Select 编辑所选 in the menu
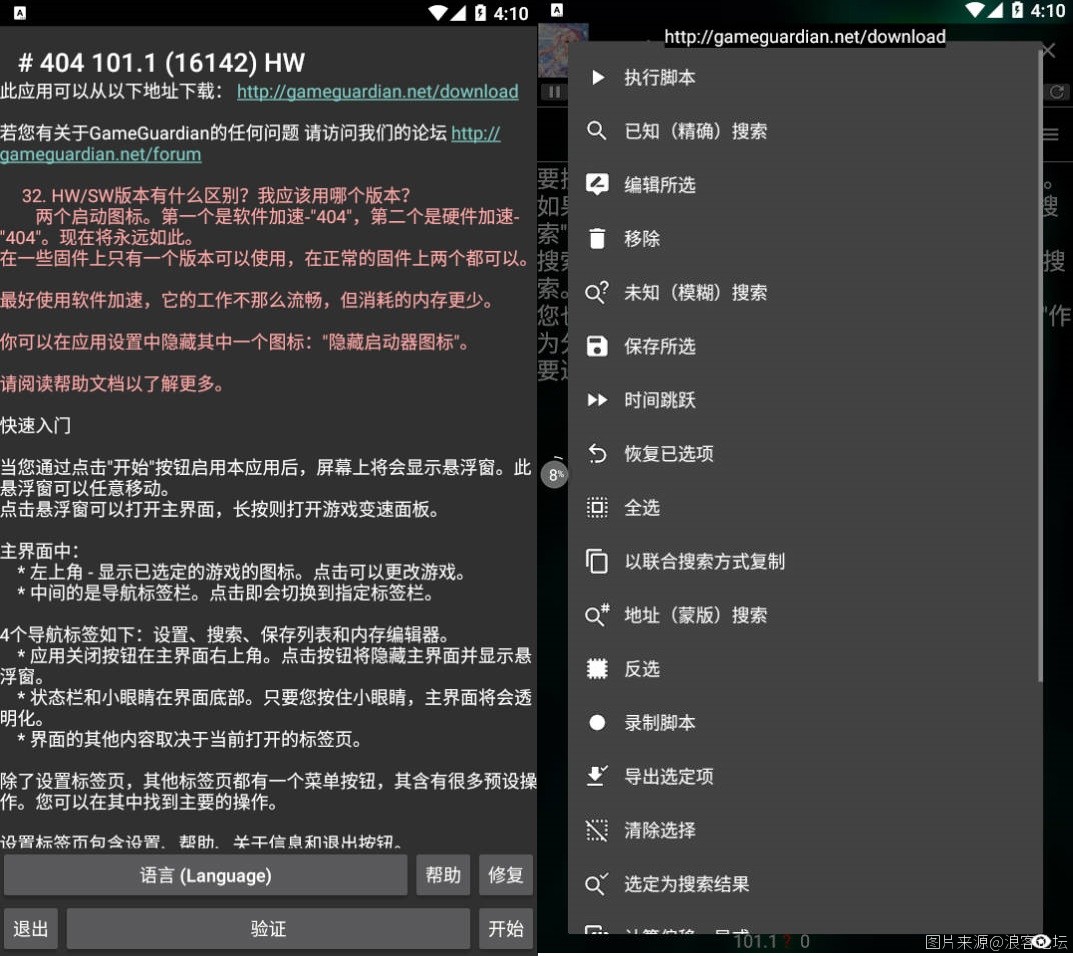Viewport: 1073px width, 956px height. tap(804, 185)
